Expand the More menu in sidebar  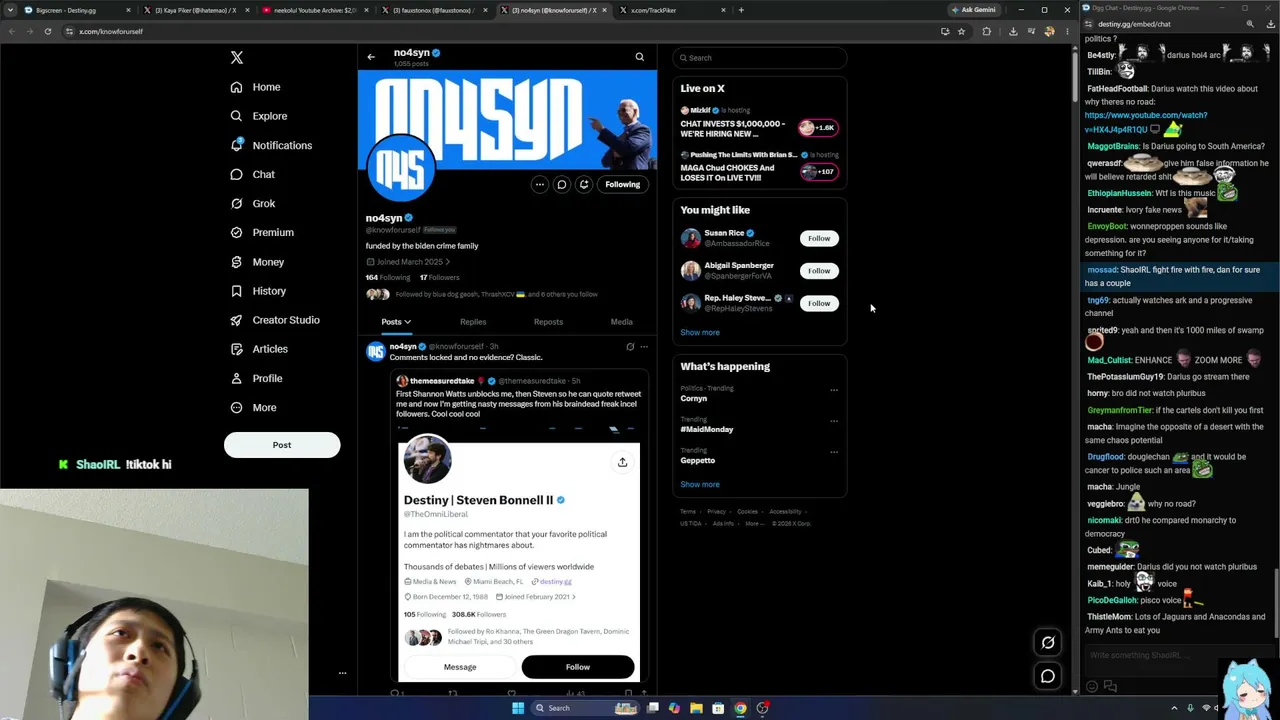point(253,407)
